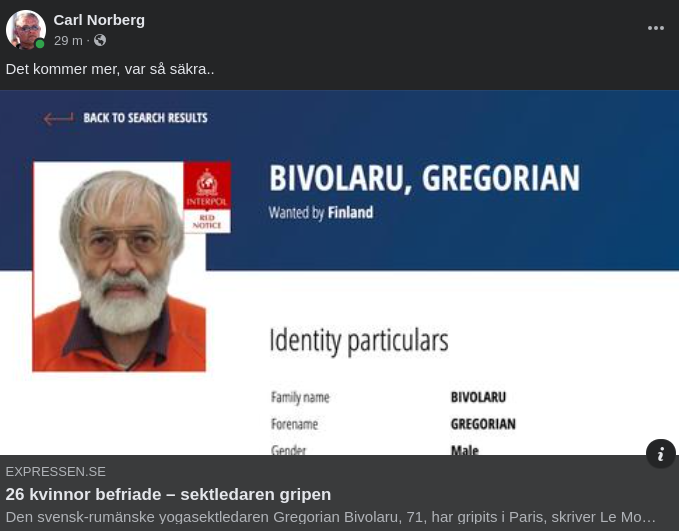Image resolution: width=679 pixels, height=531 pixels.
Task: Click the EXPRESSEN.SE source label
Action: click(x=55, y=472)
